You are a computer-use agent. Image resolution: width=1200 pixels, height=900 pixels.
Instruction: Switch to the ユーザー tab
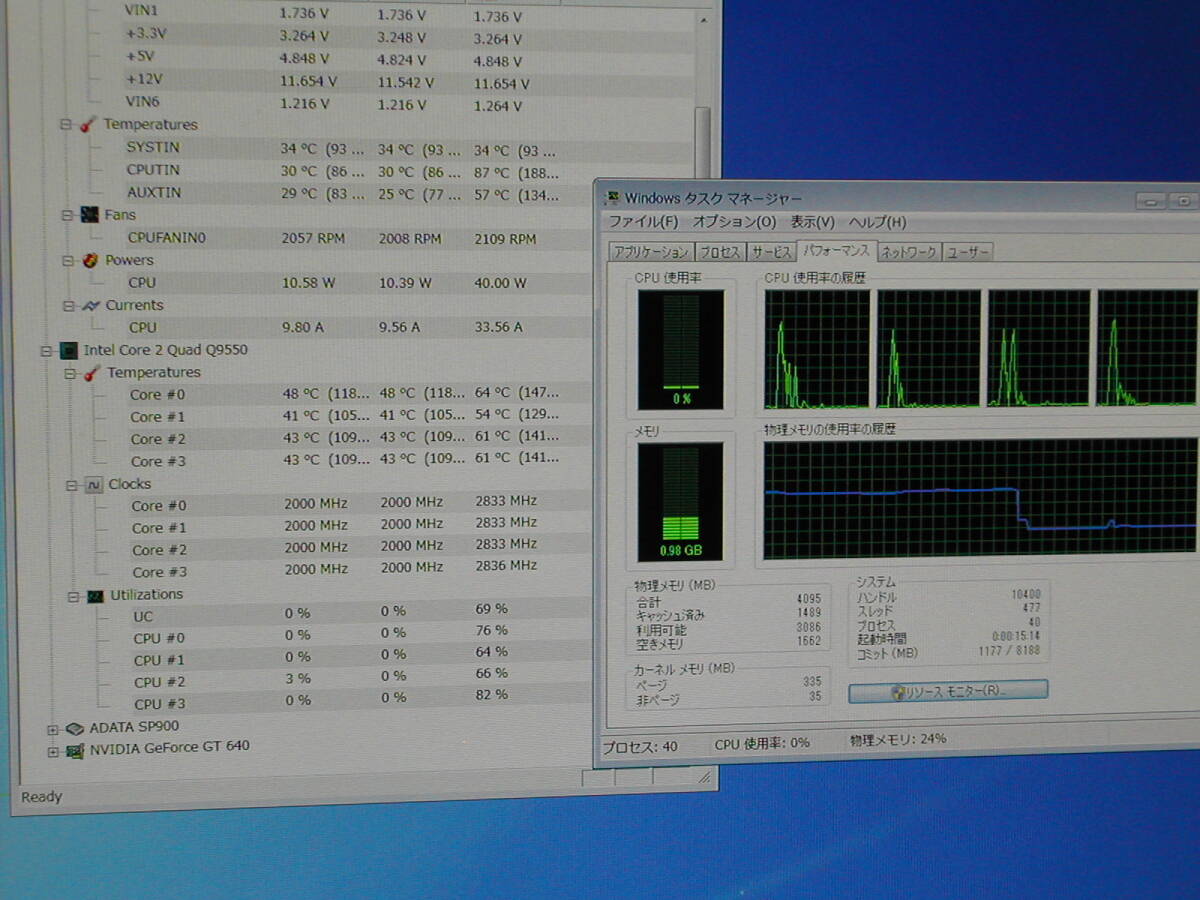(x=967, y=252)
